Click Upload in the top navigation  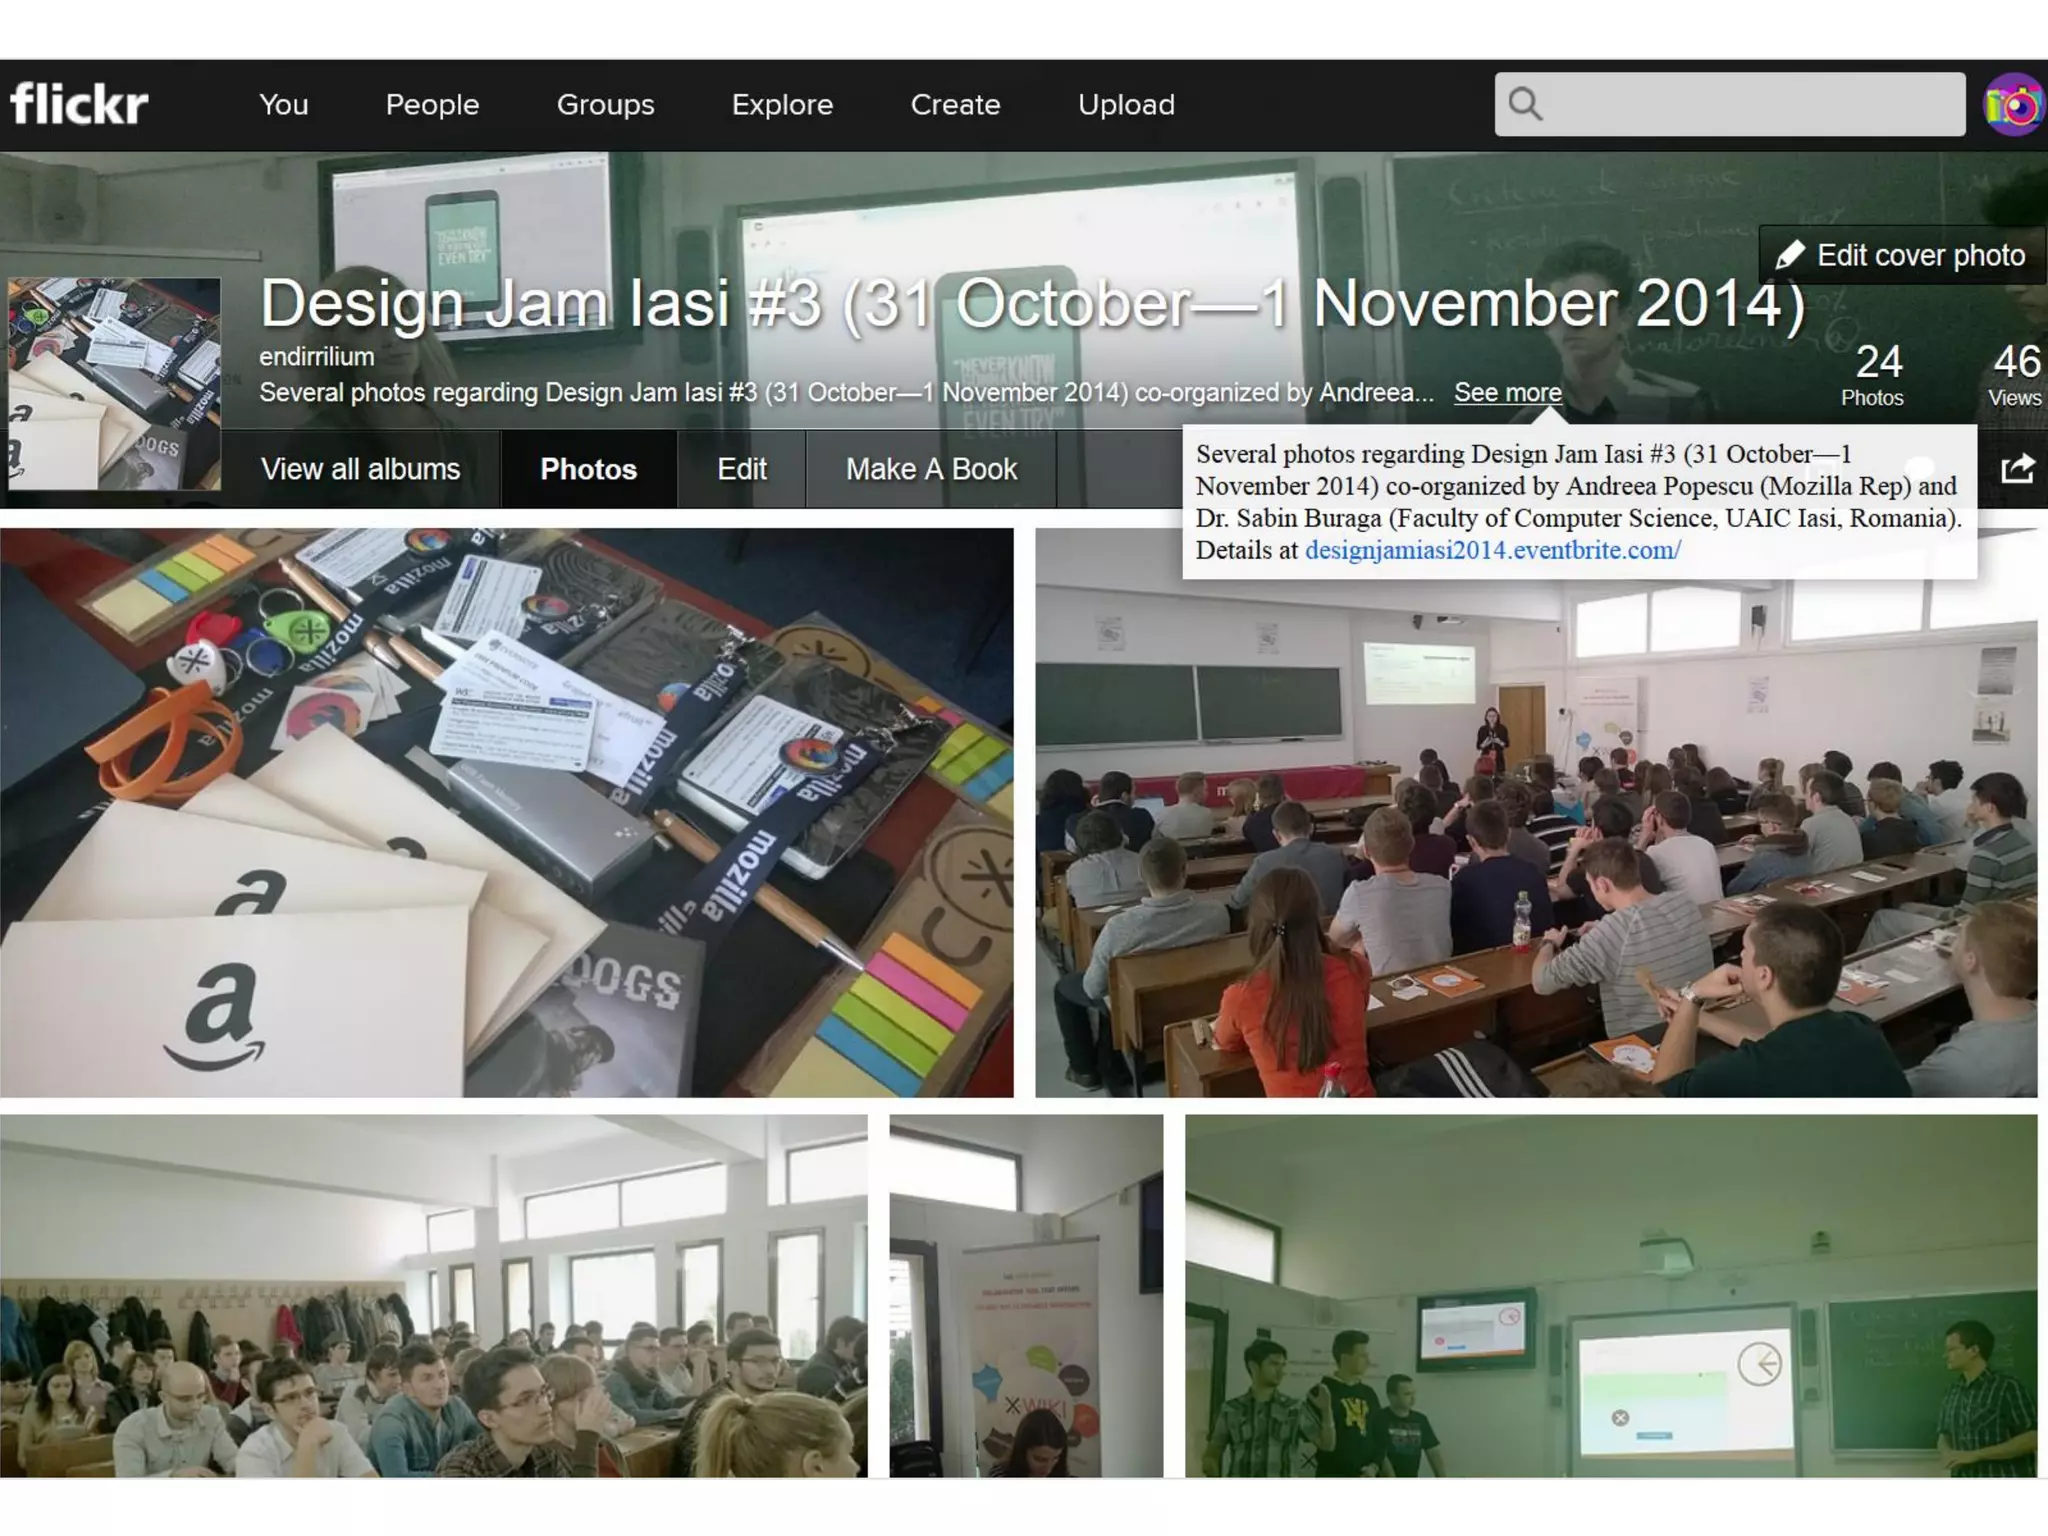click(1126, 105)
